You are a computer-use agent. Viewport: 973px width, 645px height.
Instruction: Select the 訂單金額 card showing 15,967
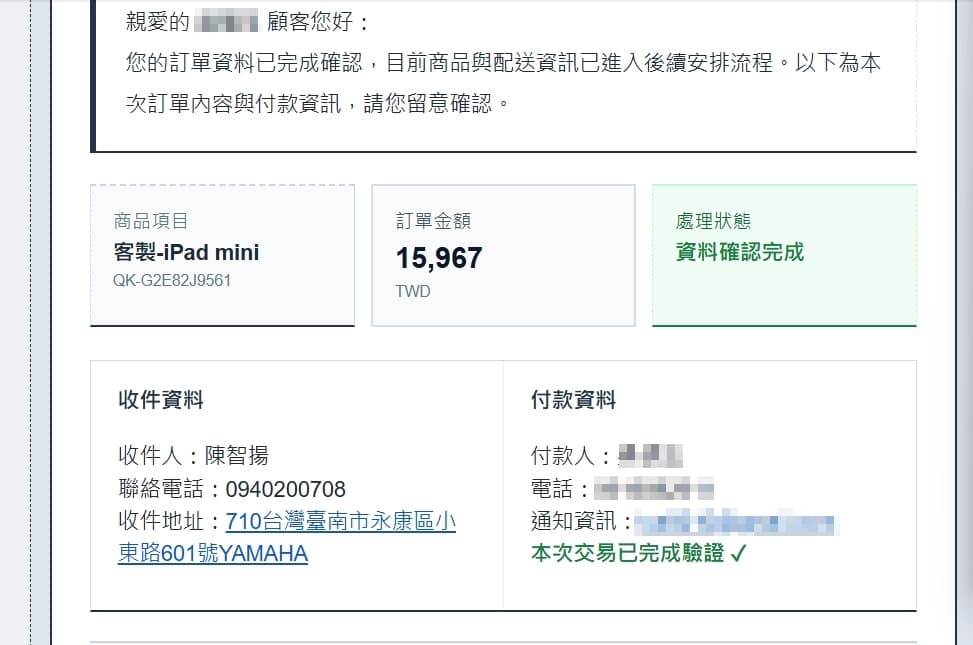(503, 255)
